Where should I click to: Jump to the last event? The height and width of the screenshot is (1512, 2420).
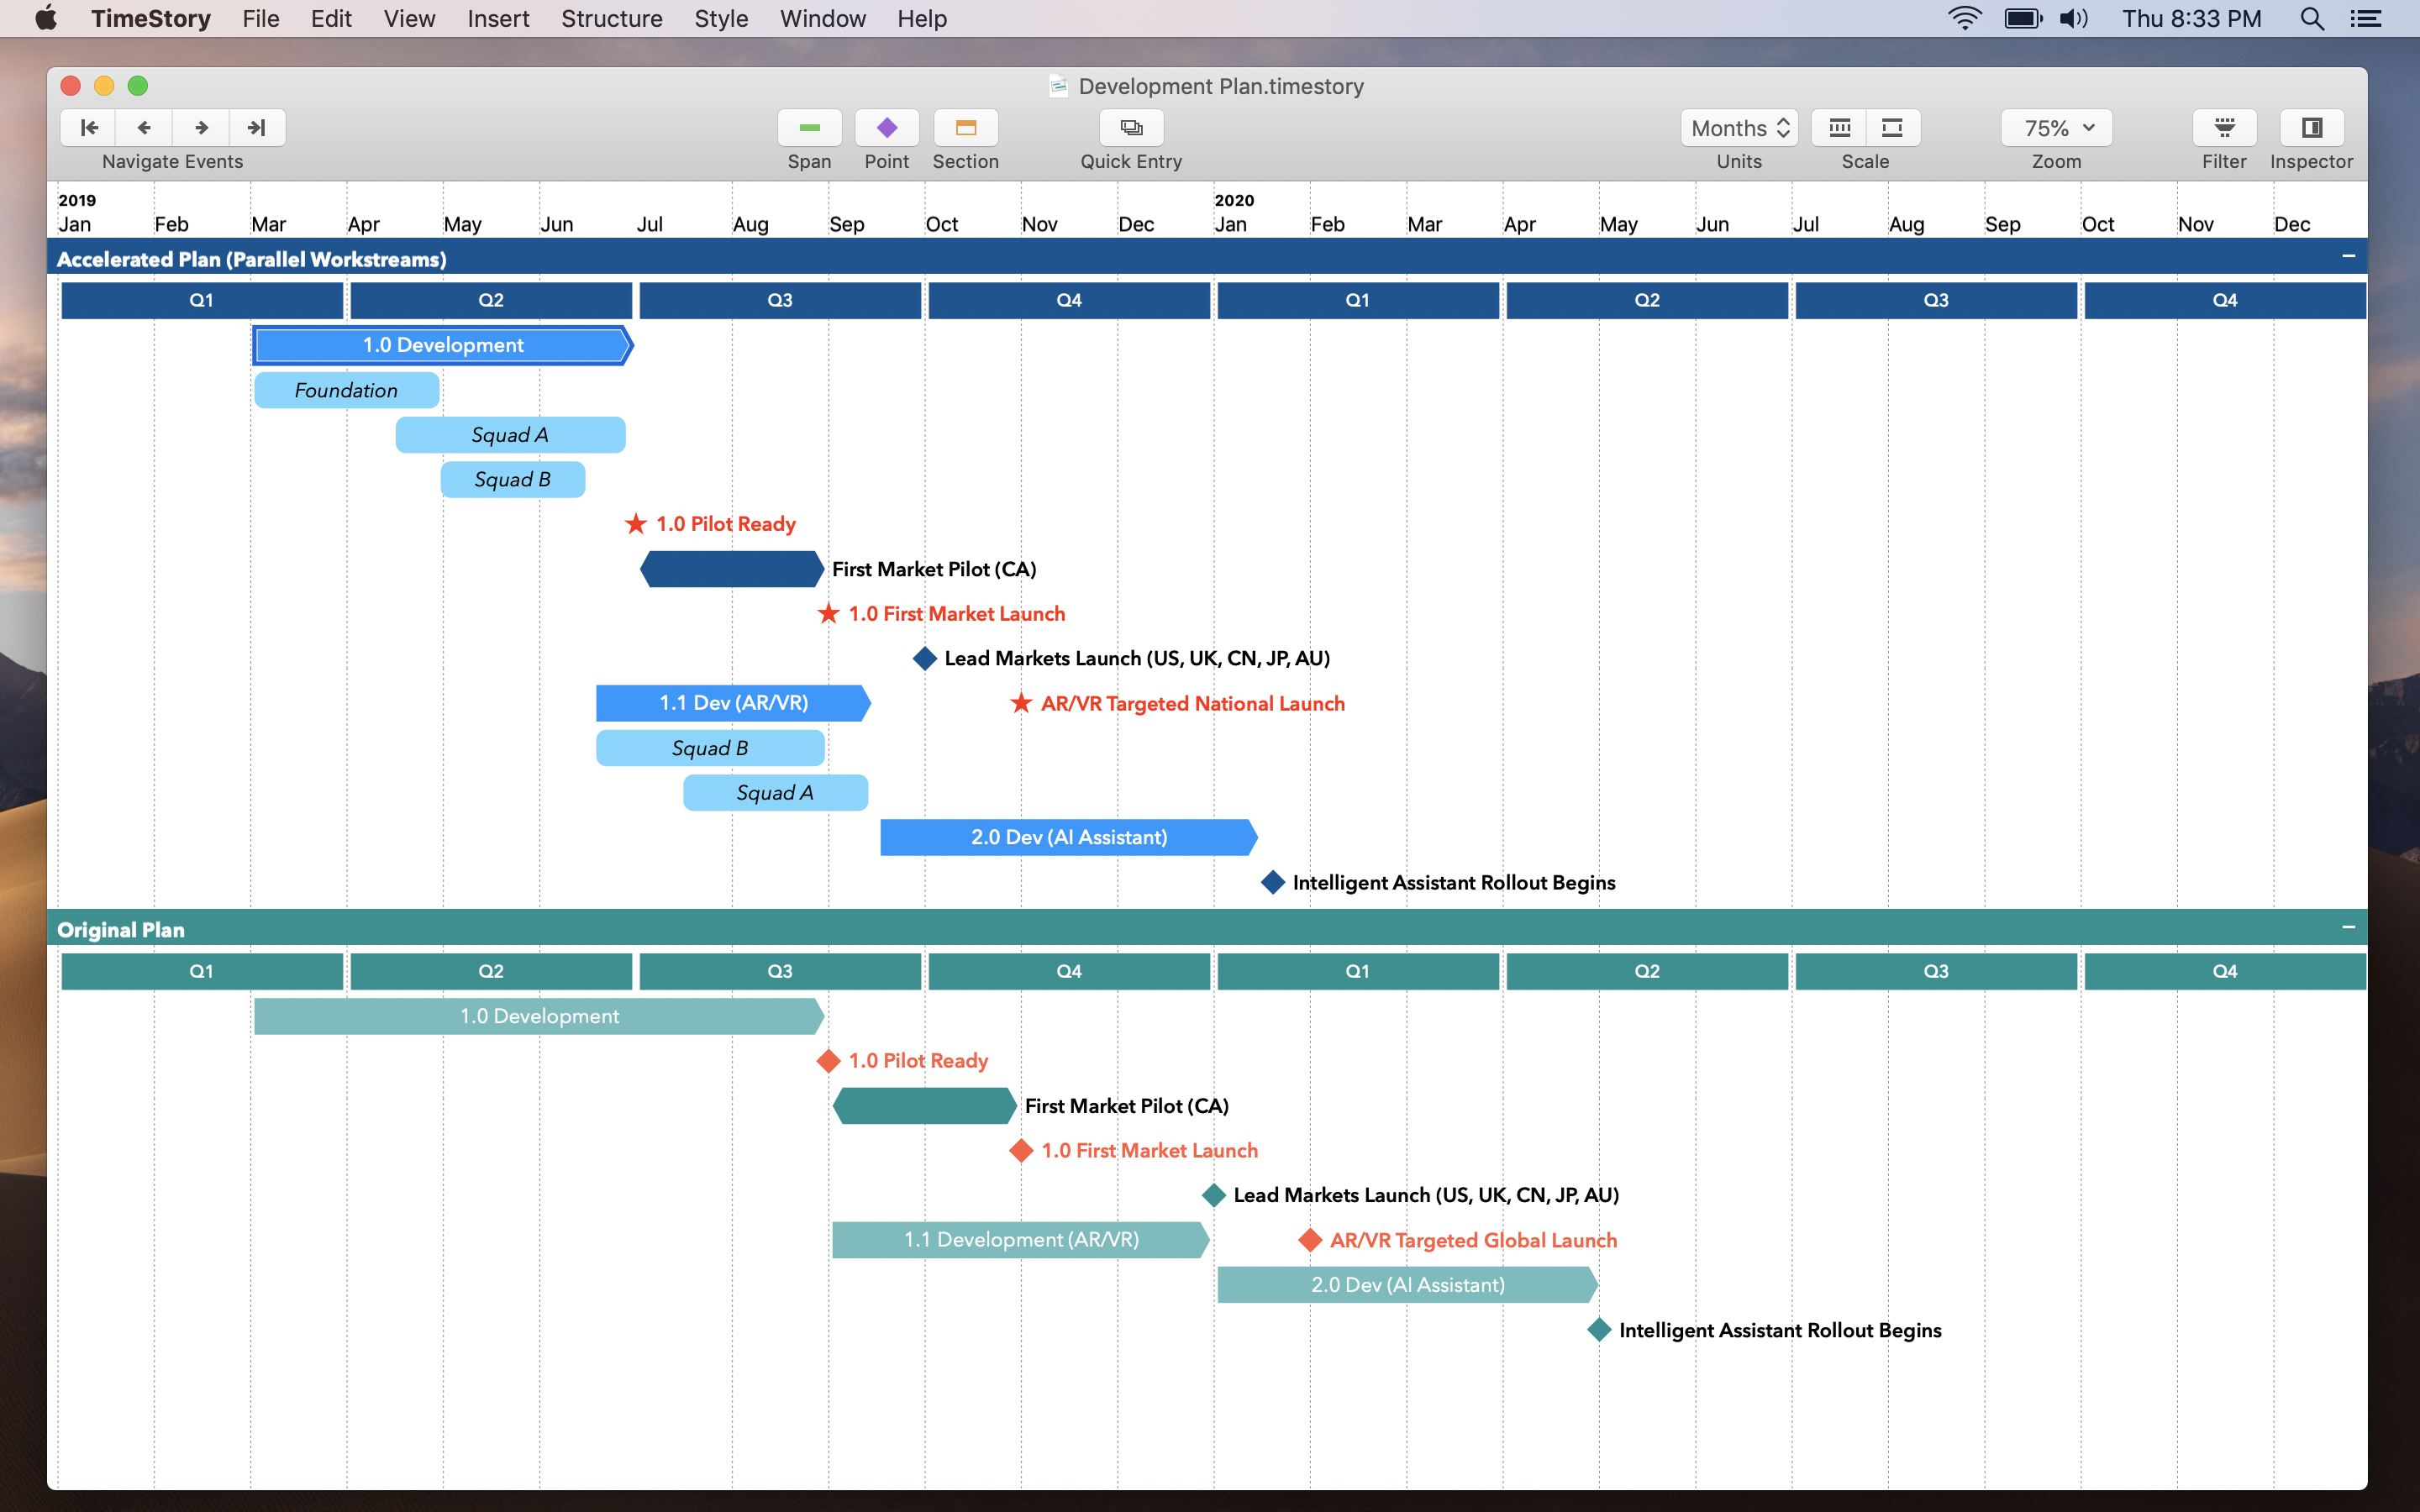pos(256,127)
